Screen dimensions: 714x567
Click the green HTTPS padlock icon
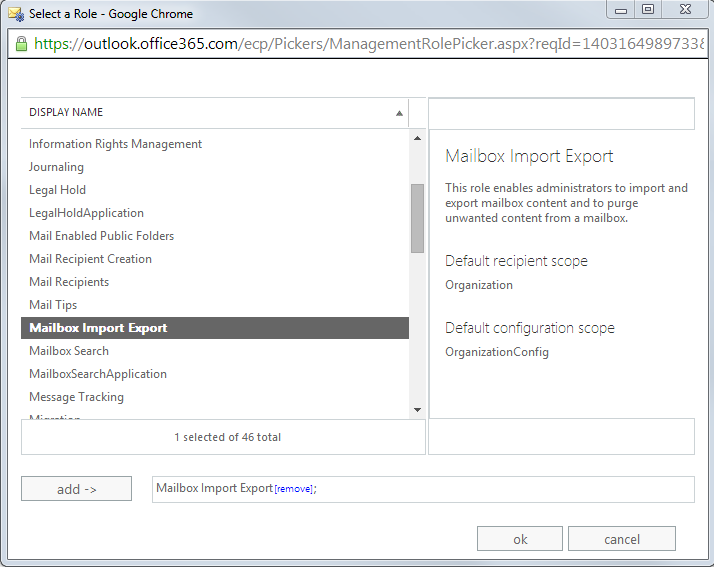point(21,44)
